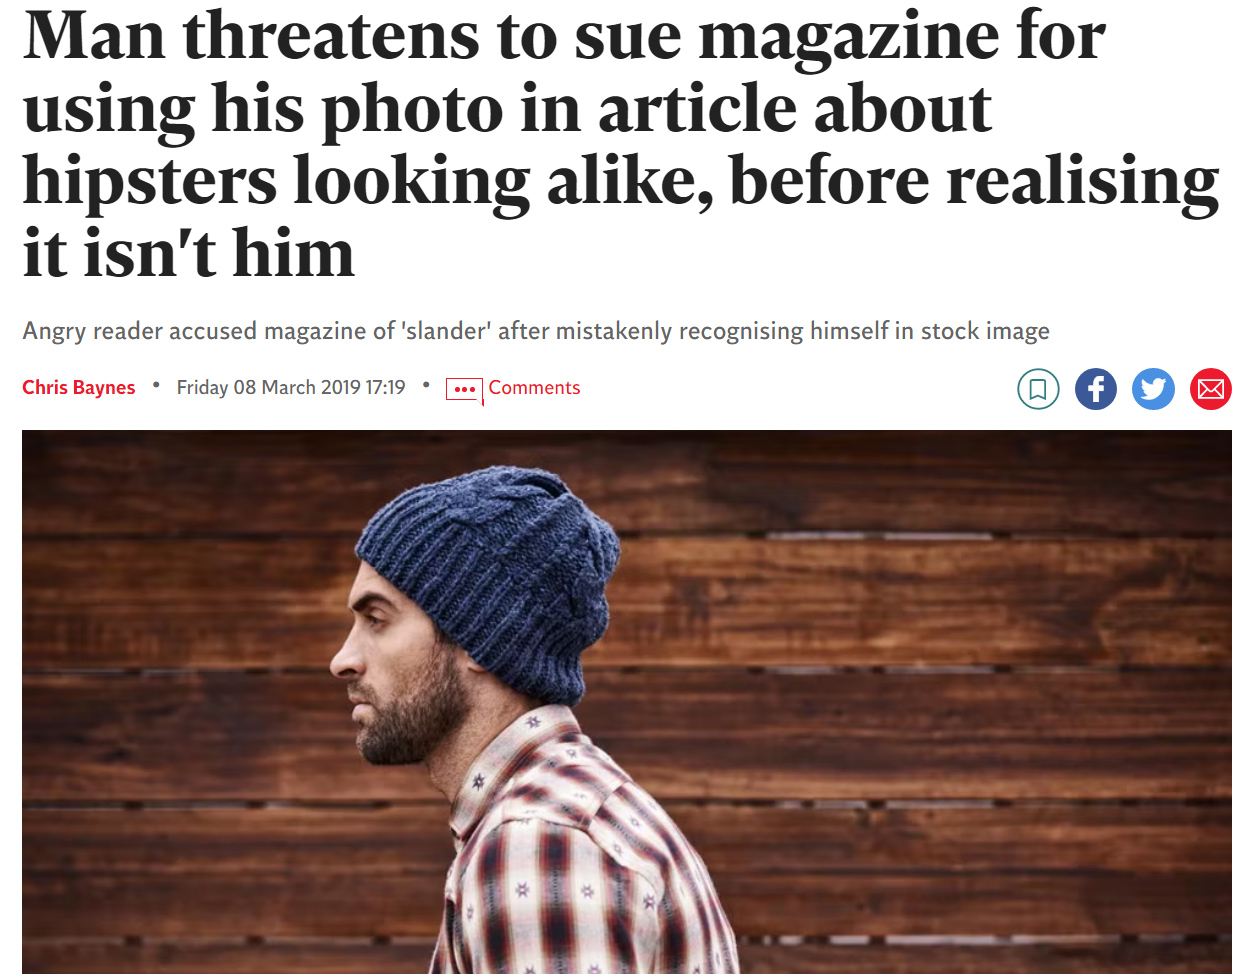
Task: Open author page for Chris Baynes
Action: 79,388
